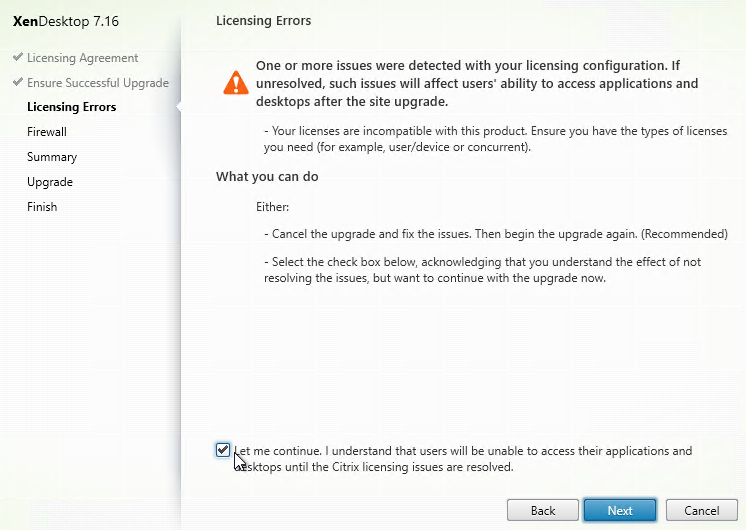Image resolution: width=746 pixels, height=530 pixels.
Task: Select the Upgrade step in sidebar
Action: (x=50, y=182)
